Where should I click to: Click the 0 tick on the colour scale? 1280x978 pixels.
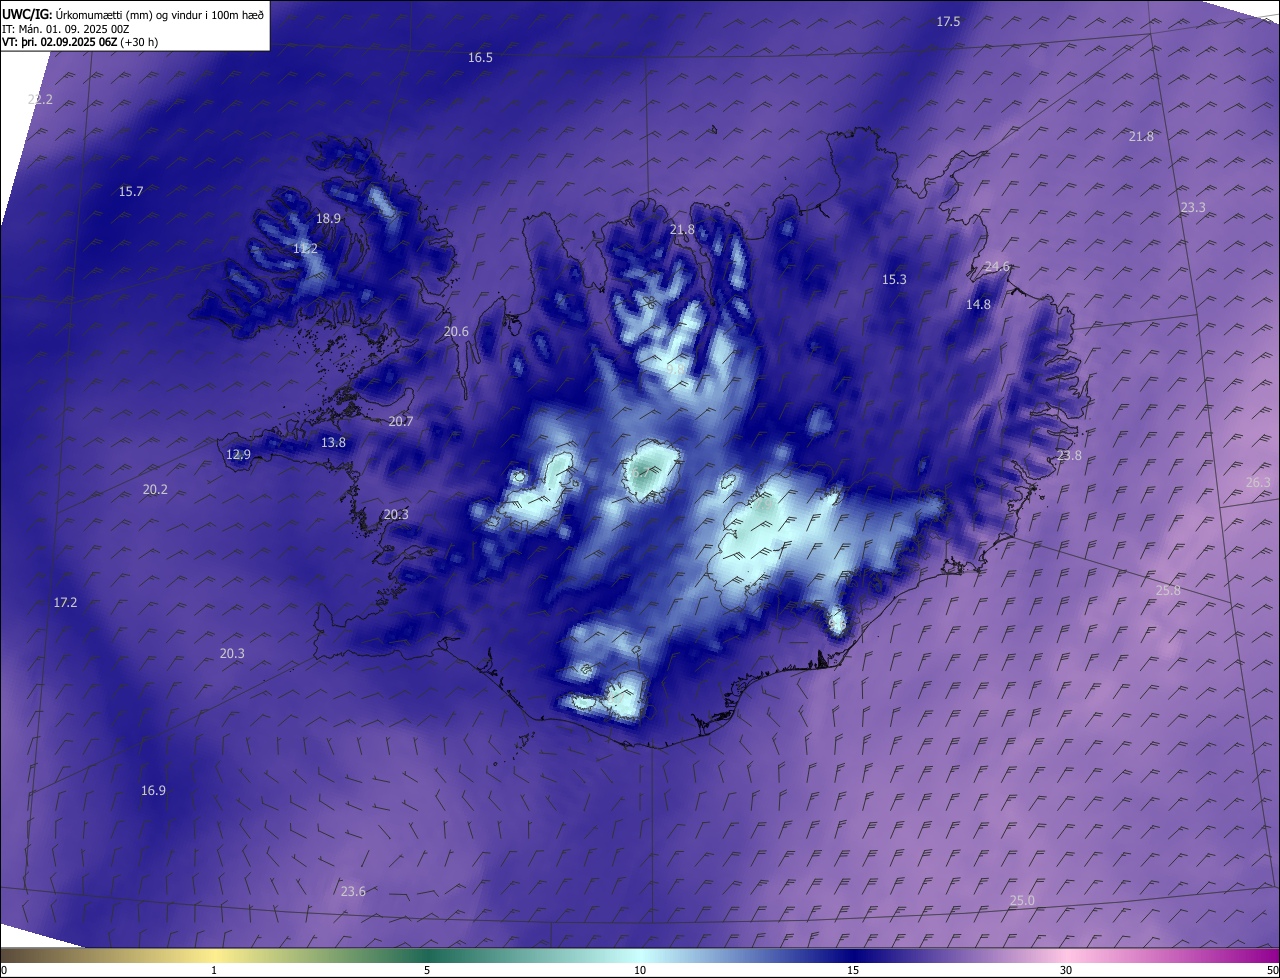click(4, 971)
